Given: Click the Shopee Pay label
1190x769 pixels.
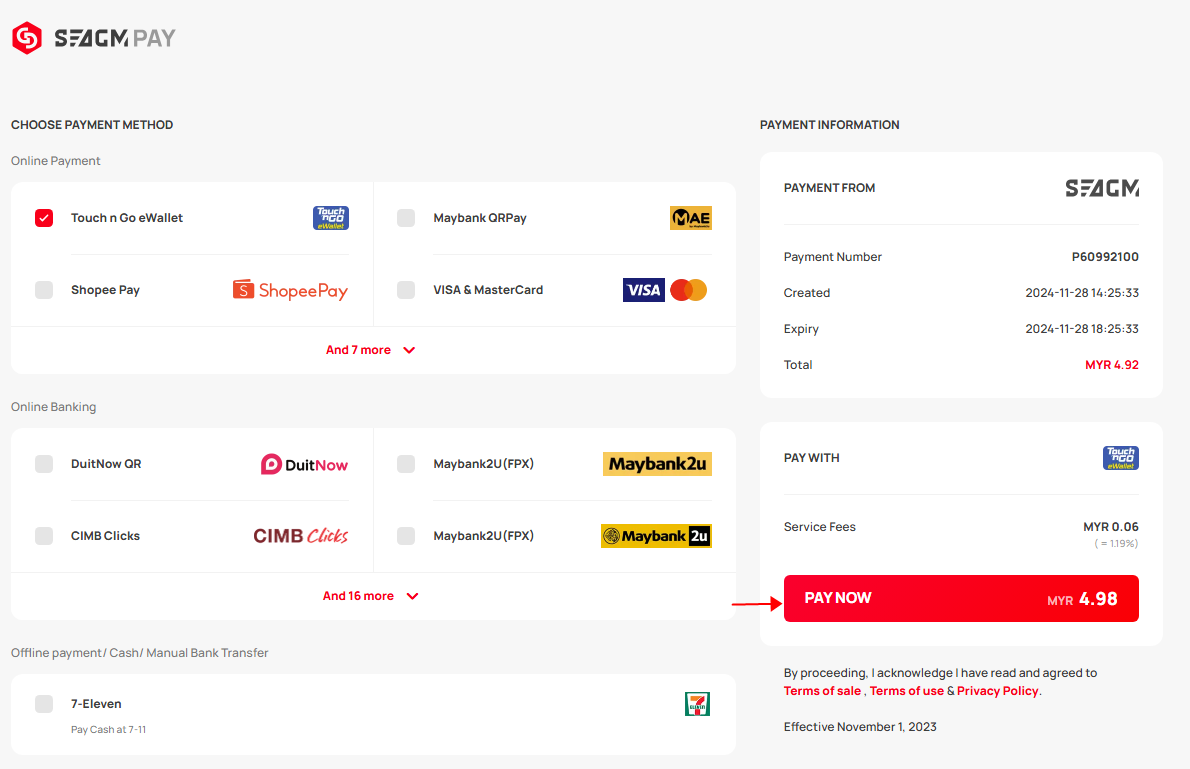Looking at the screenshot, I should tap(105, 290).
